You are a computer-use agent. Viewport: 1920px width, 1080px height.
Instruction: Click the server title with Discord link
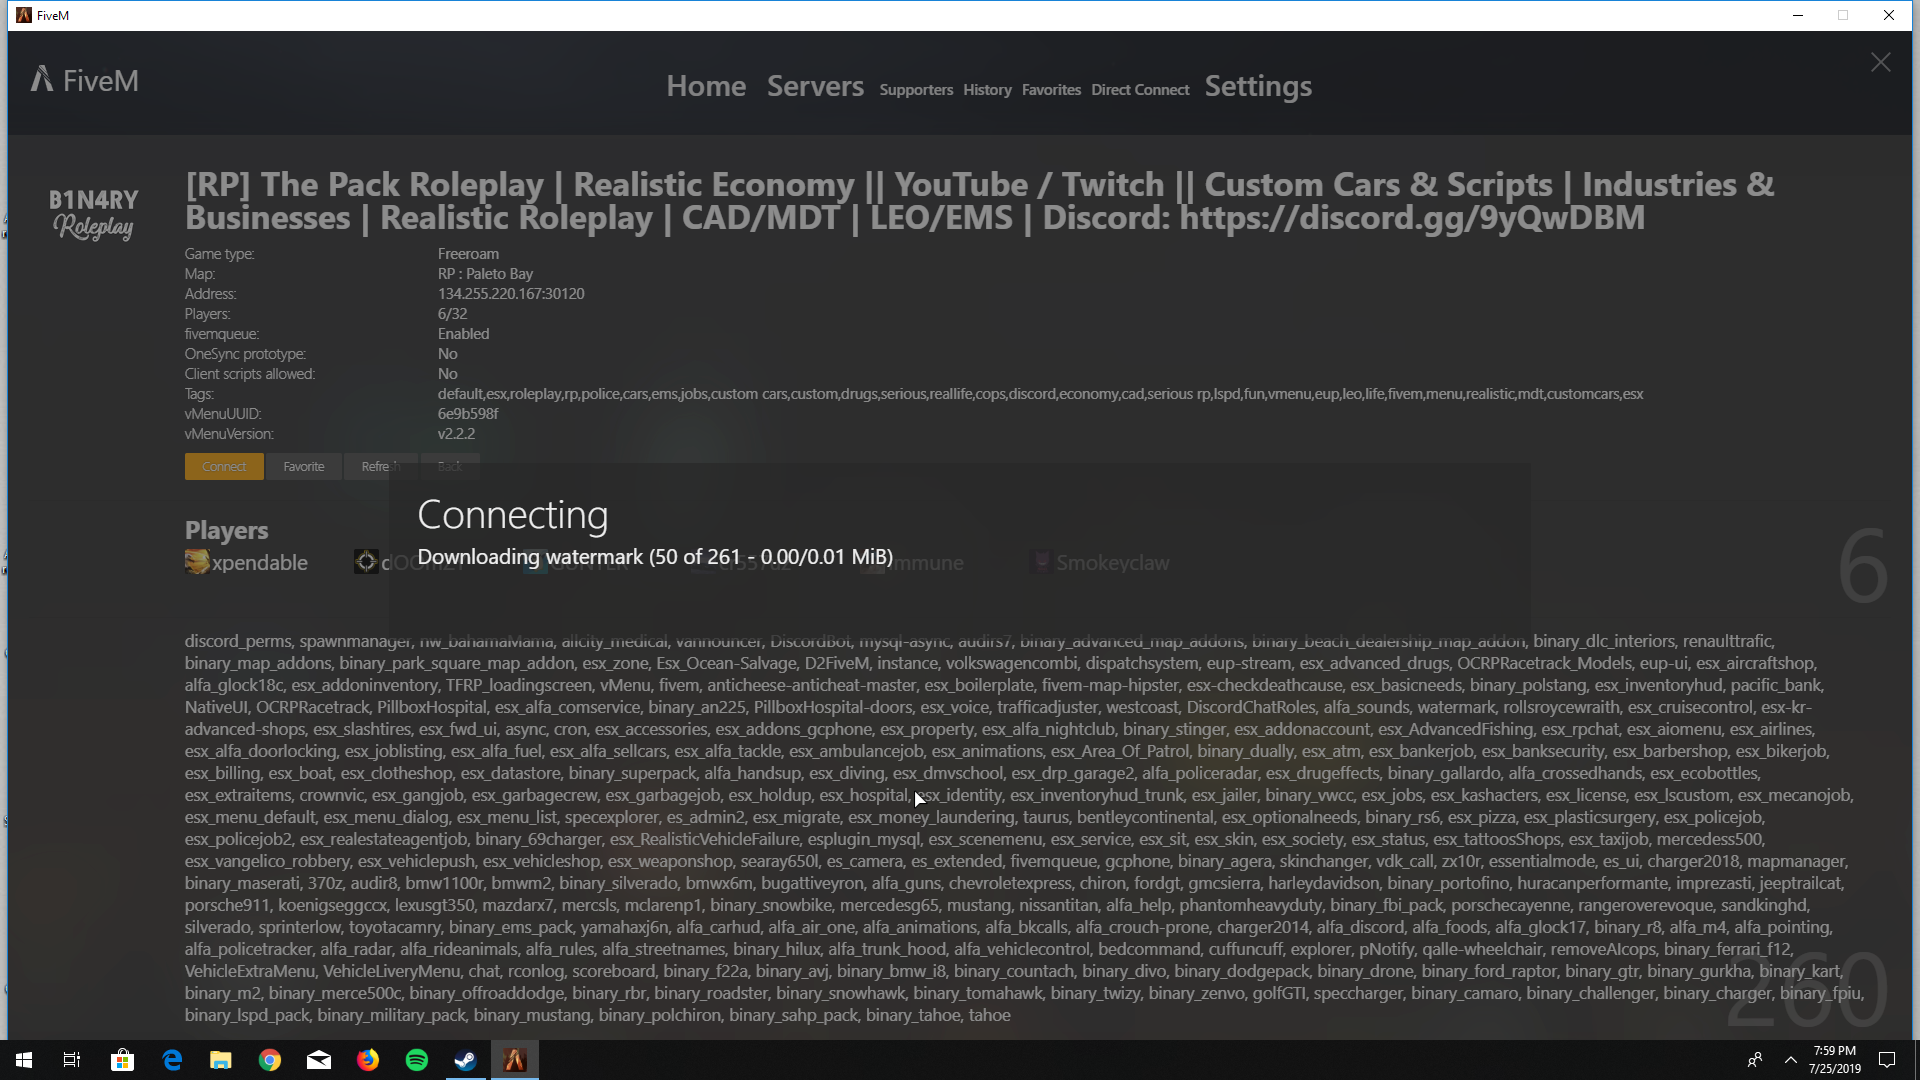(980, 201)
